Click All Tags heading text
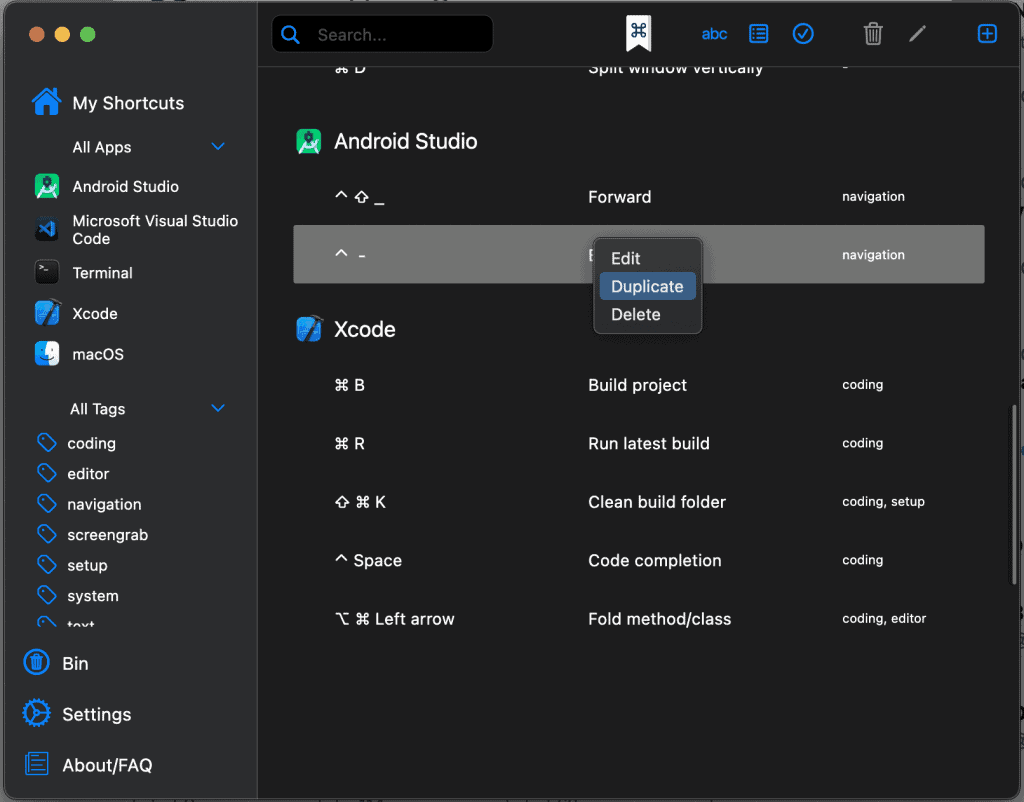Viewport: 1024px width, 802px height. click(x=97, y=409)
